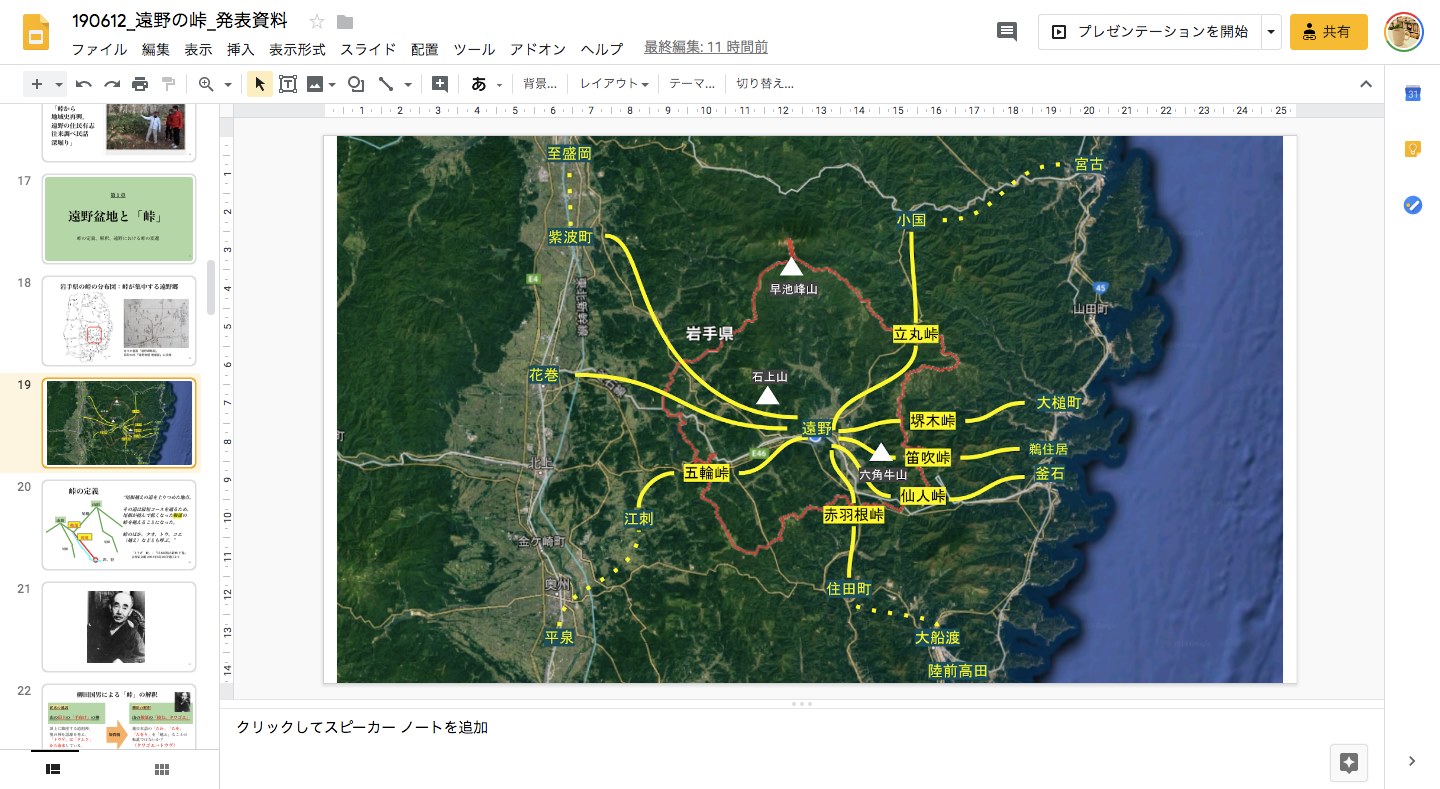Add a comment via toolbar icon
Screen dimensions: 1440x789
(x=439, y=84)
